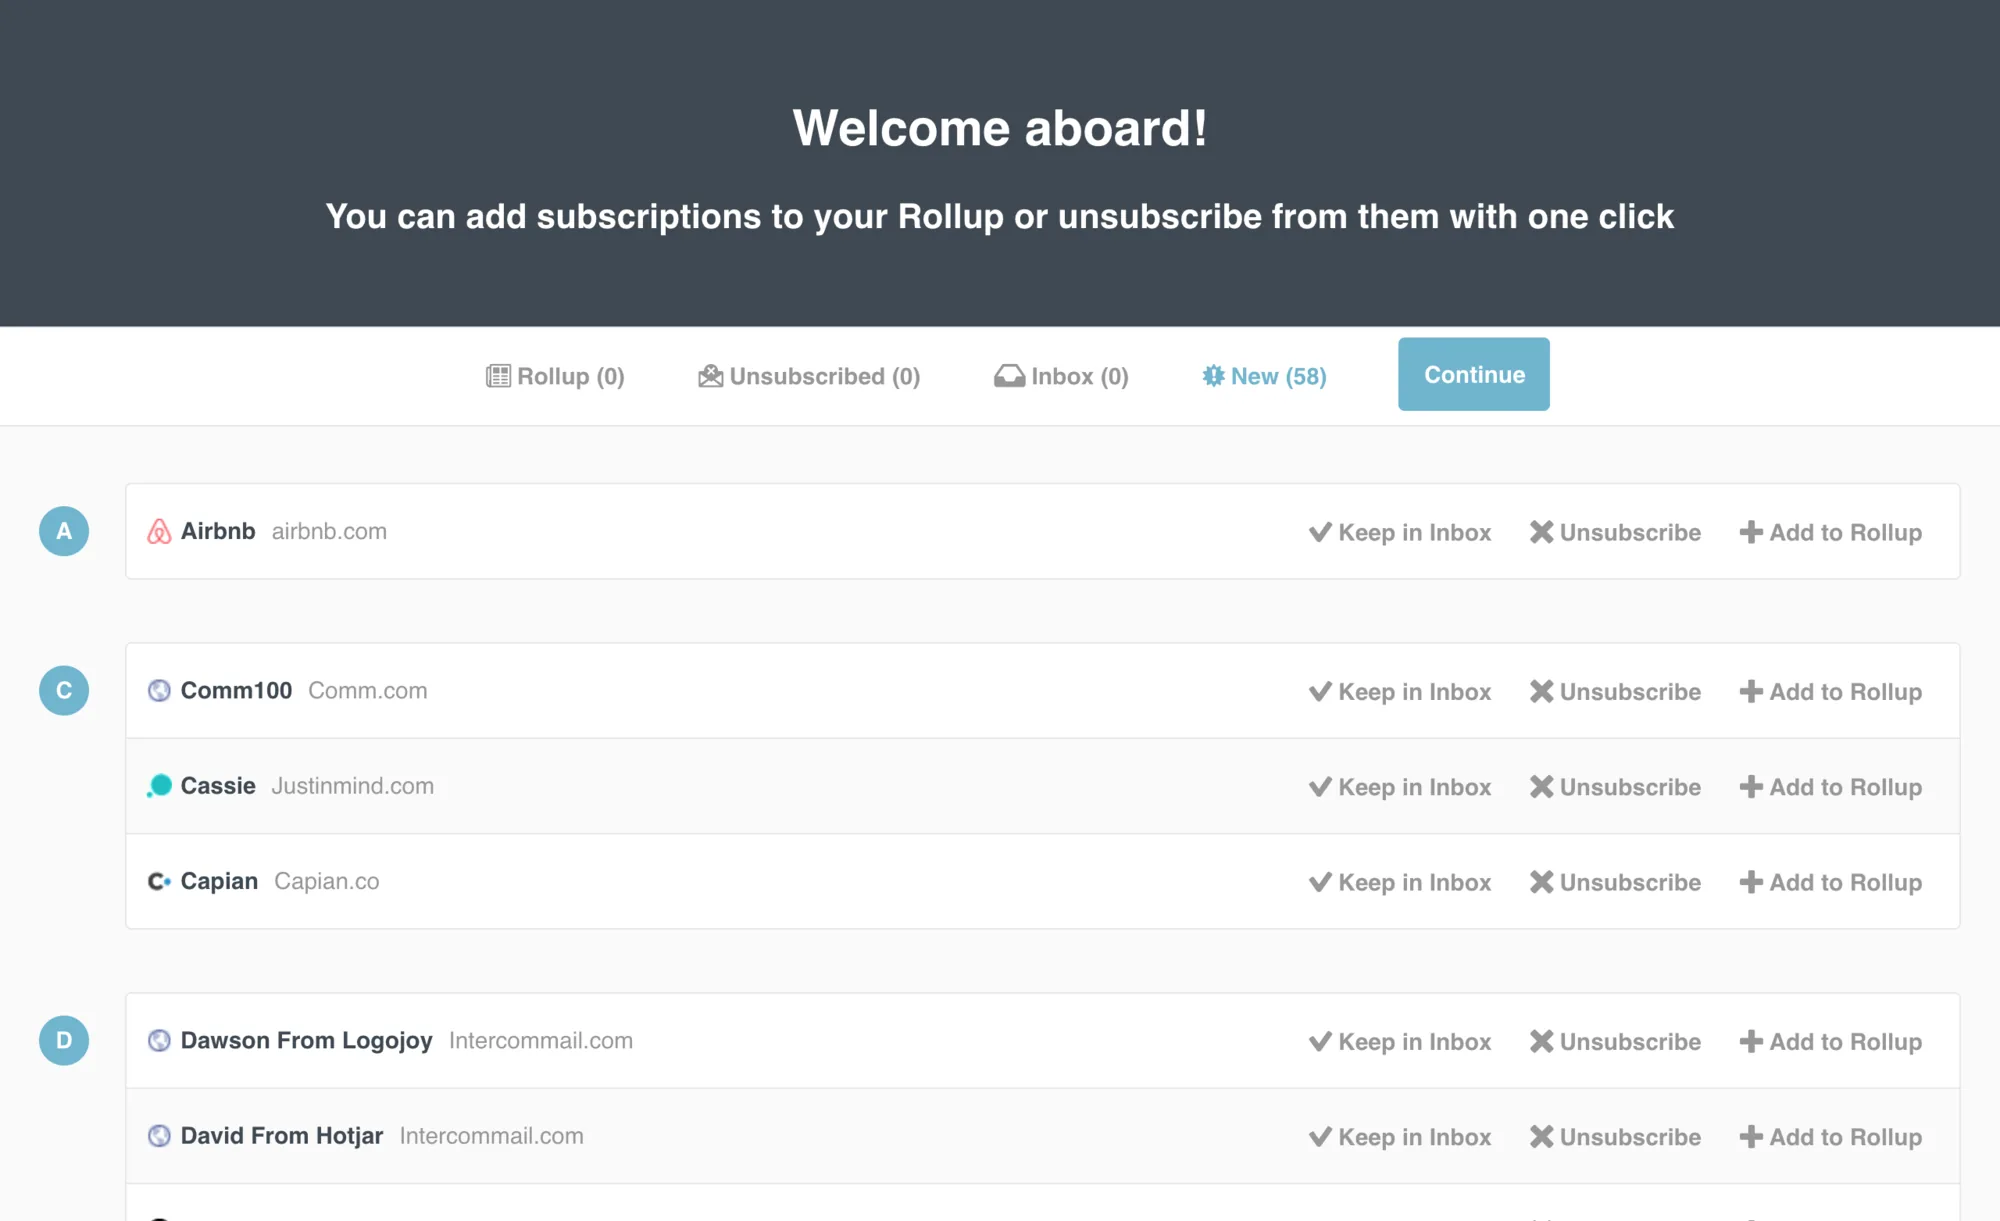
Task: Click letter D section badge
Action: pos(64,1040)
